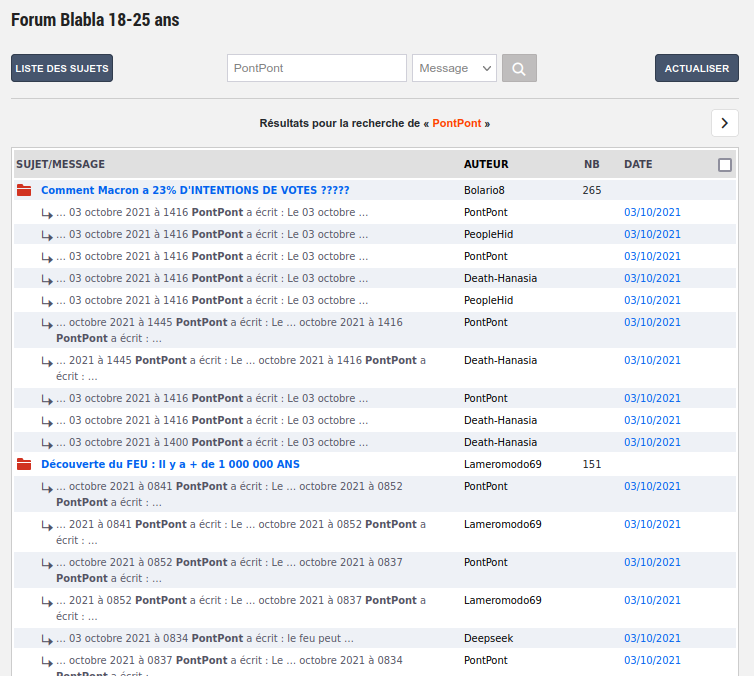Open the Message search type dropdown
Screen dimensions: 754x676
click(454, 68)
